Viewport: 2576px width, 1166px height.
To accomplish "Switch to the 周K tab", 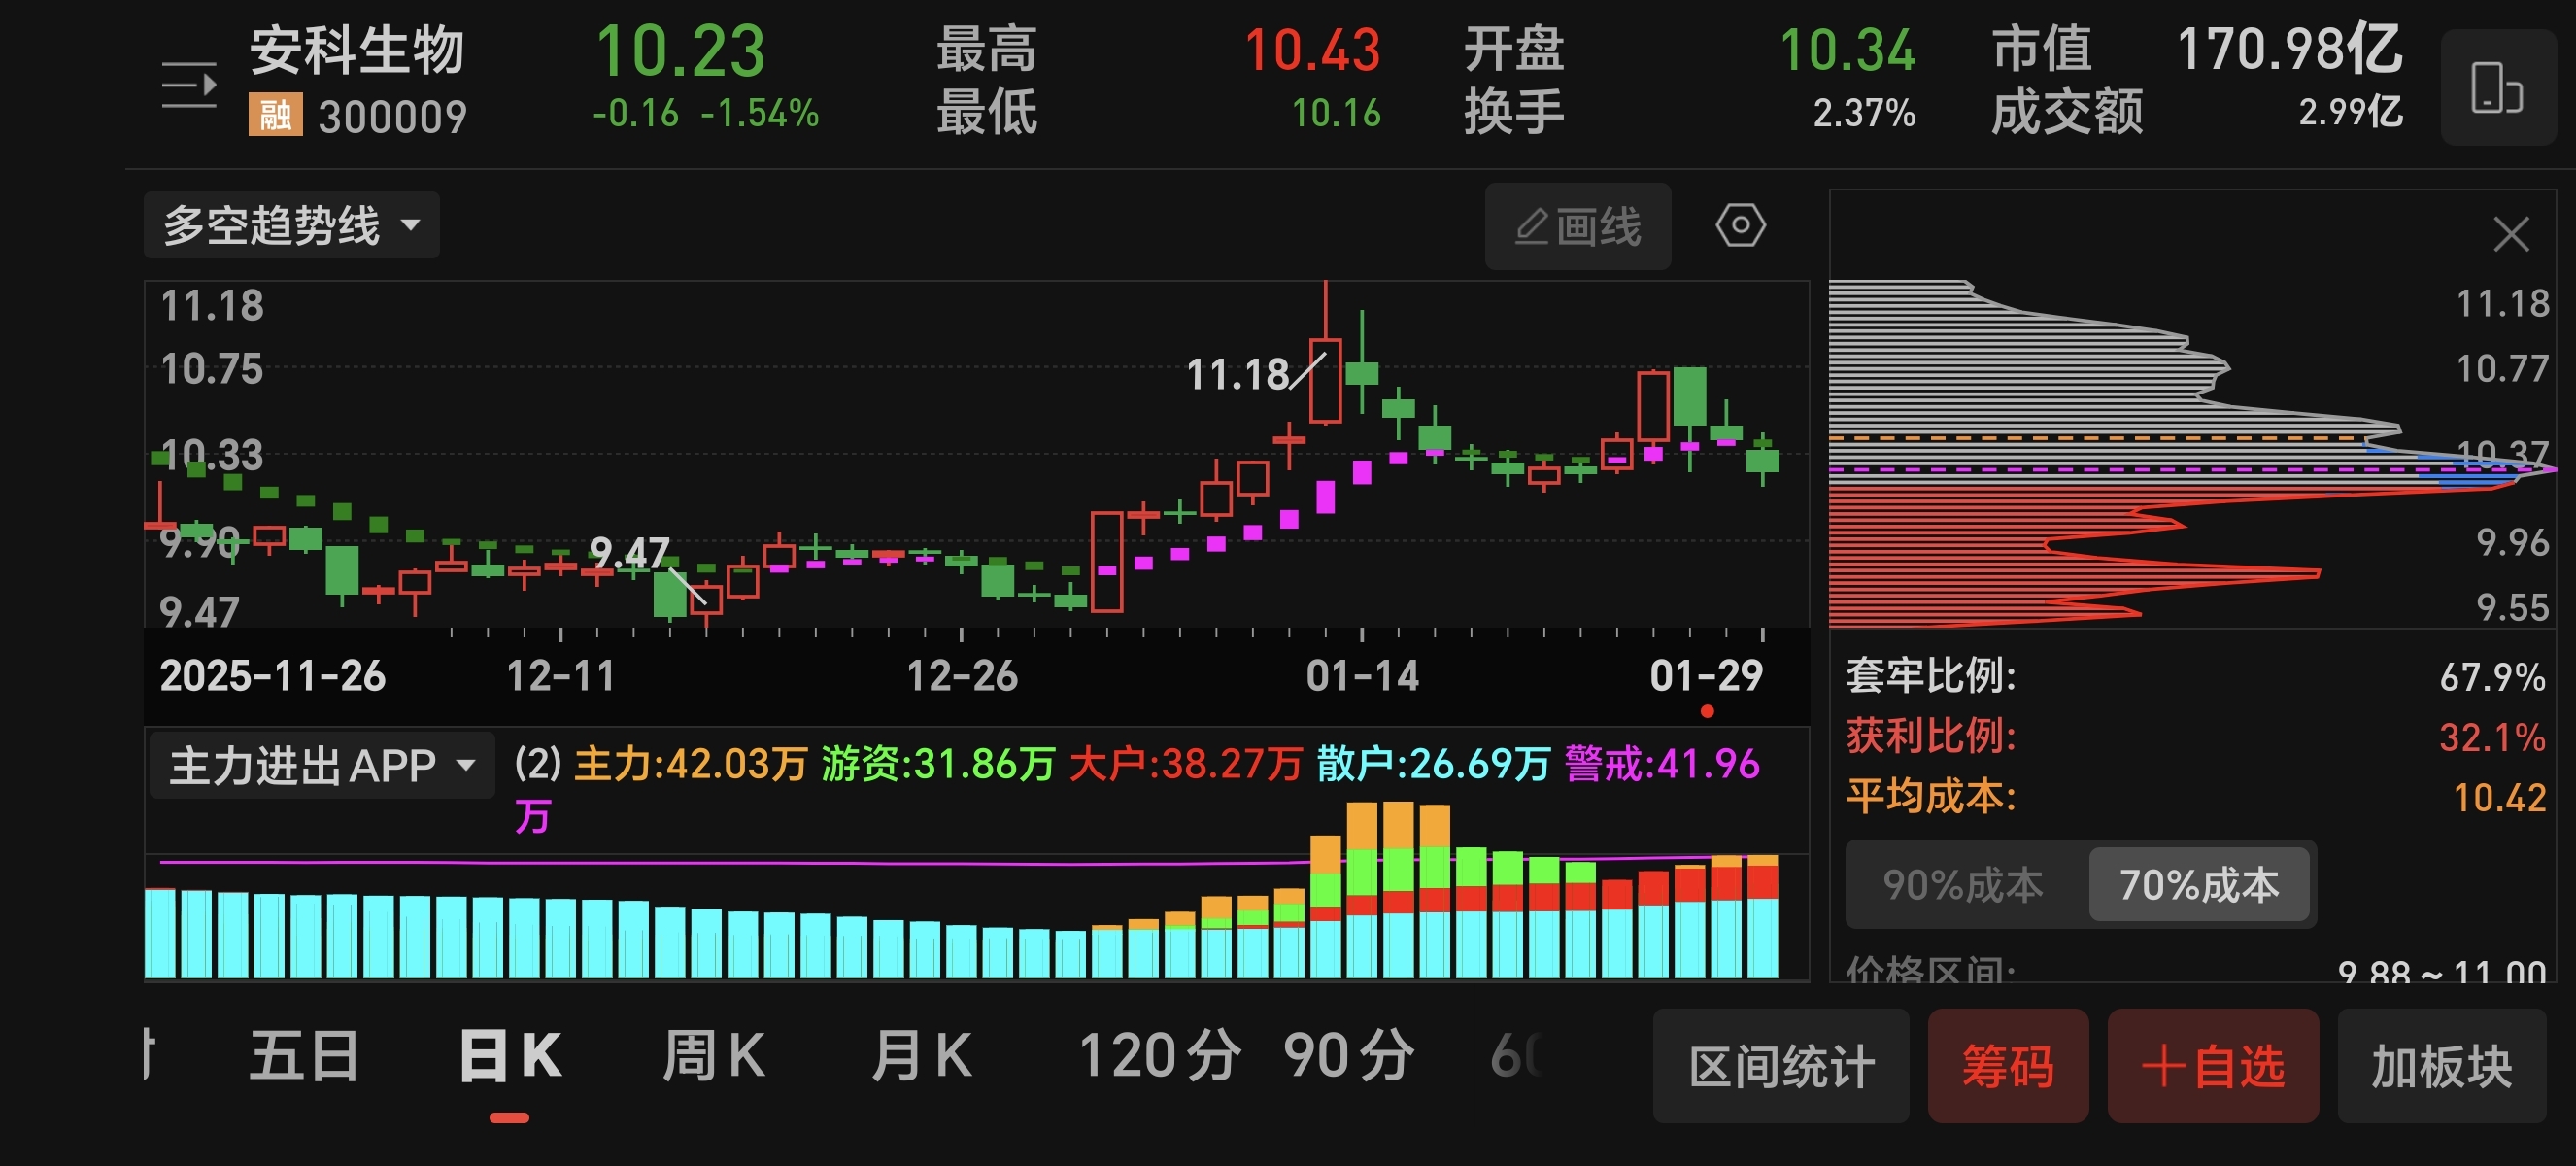I will 713,1056.
